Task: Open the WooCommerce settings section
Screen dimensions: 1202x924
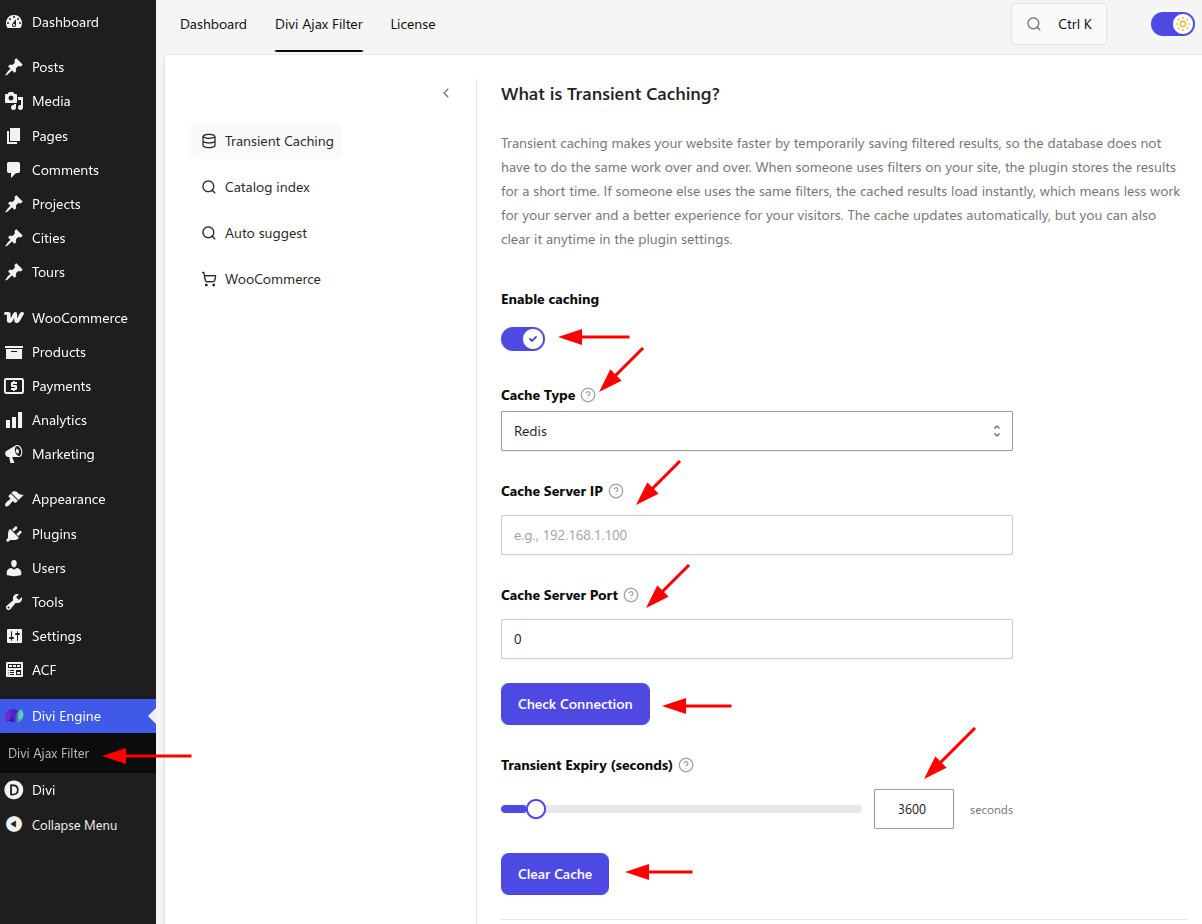Action: [x=261, y=279]
